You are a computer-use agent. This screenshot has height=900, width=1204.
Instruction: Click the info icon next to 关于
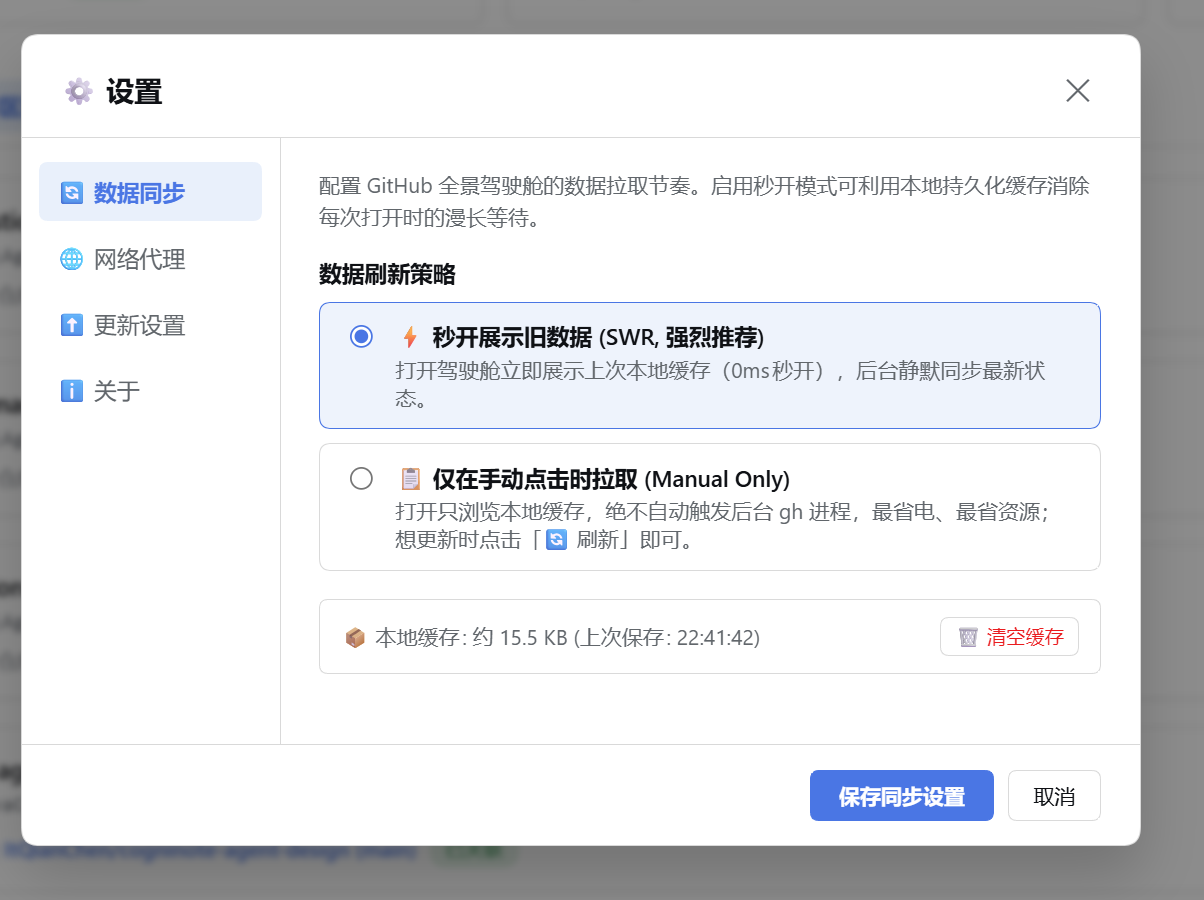71,391
